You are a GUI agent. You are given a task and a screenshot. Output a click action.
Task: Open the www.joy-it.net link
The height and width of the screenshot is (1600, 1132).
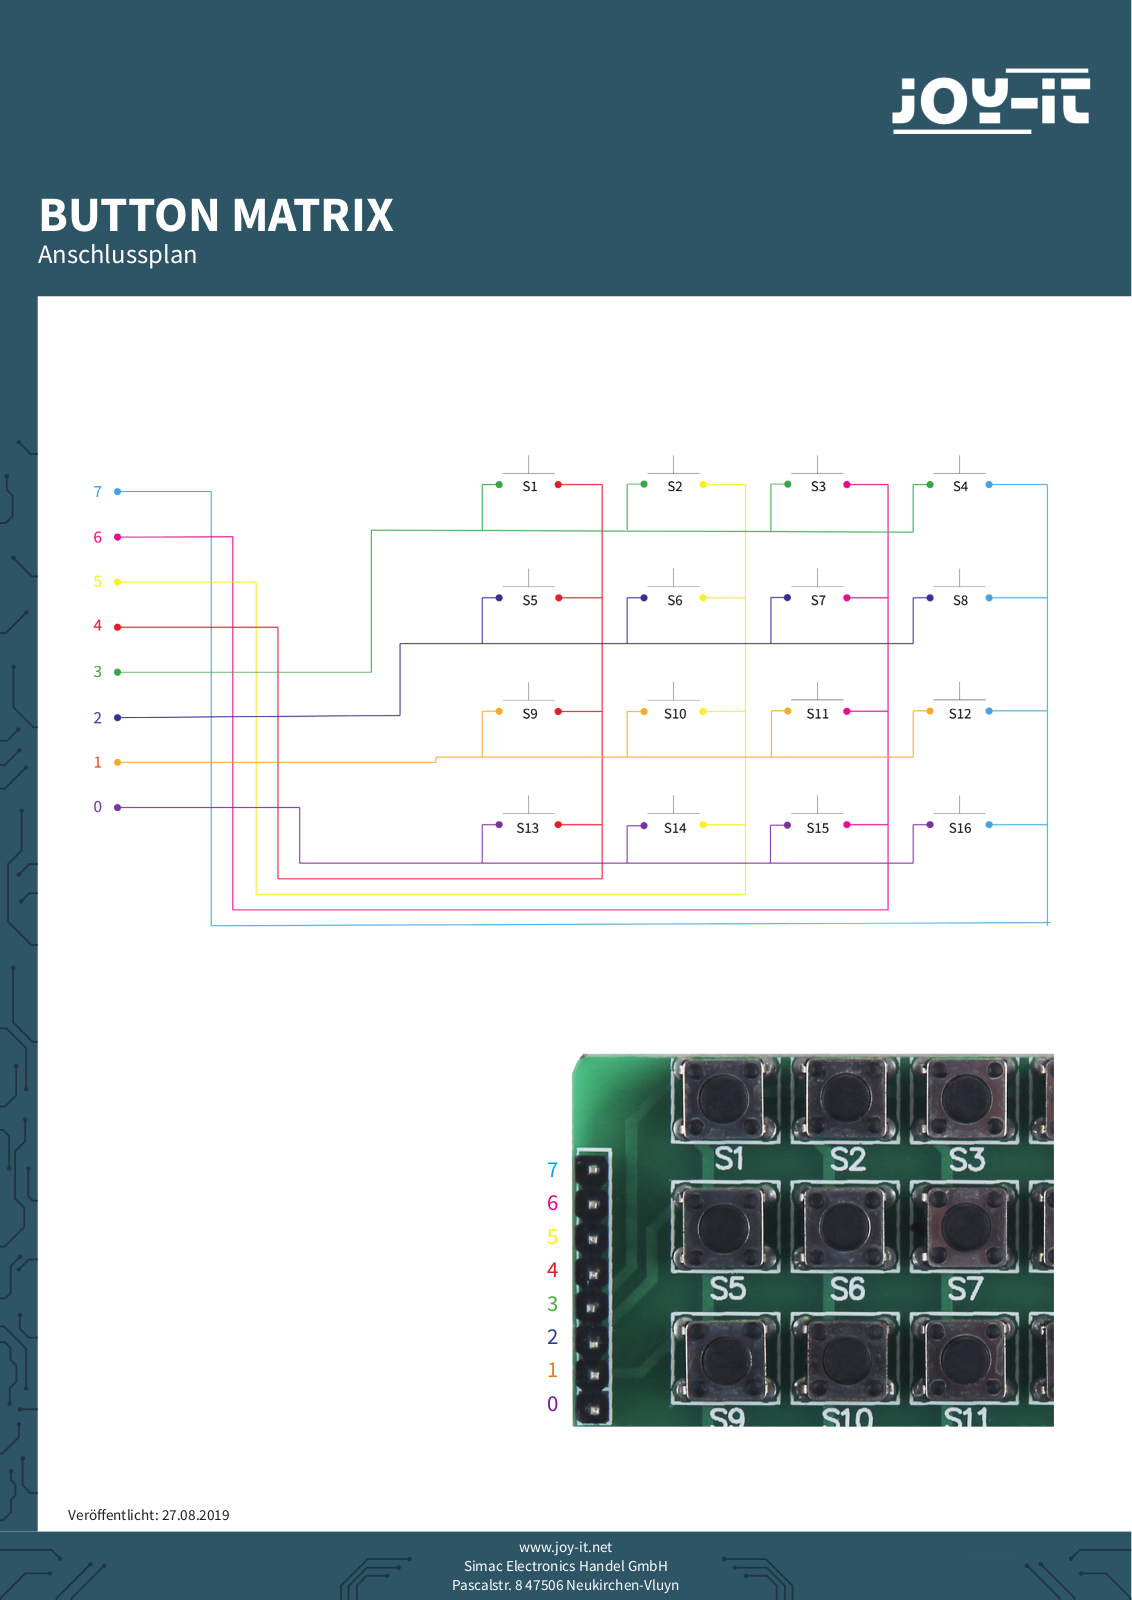point(565,1547)
